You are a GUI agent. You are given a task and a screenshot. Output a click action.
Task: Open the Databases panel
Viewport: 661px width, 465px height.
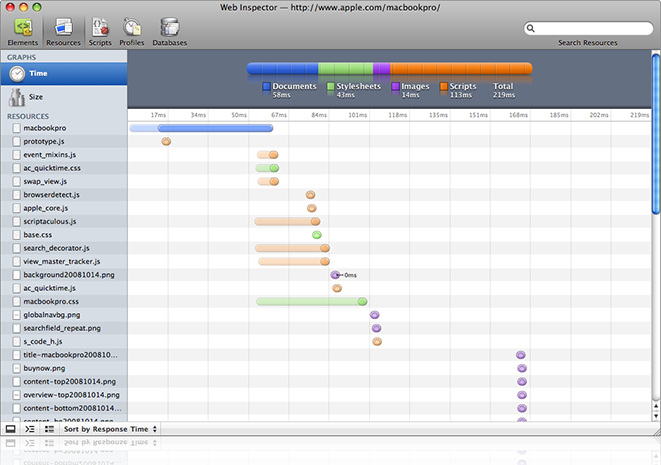click(169, 31)
